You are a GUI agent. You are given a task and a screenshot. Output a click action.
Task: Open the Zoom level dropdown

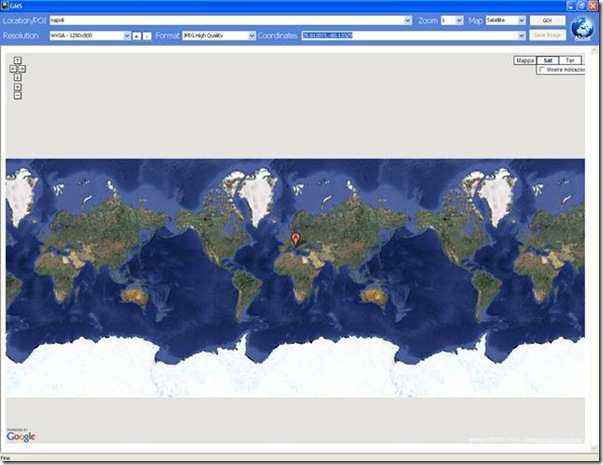click(x=459, y=20)
